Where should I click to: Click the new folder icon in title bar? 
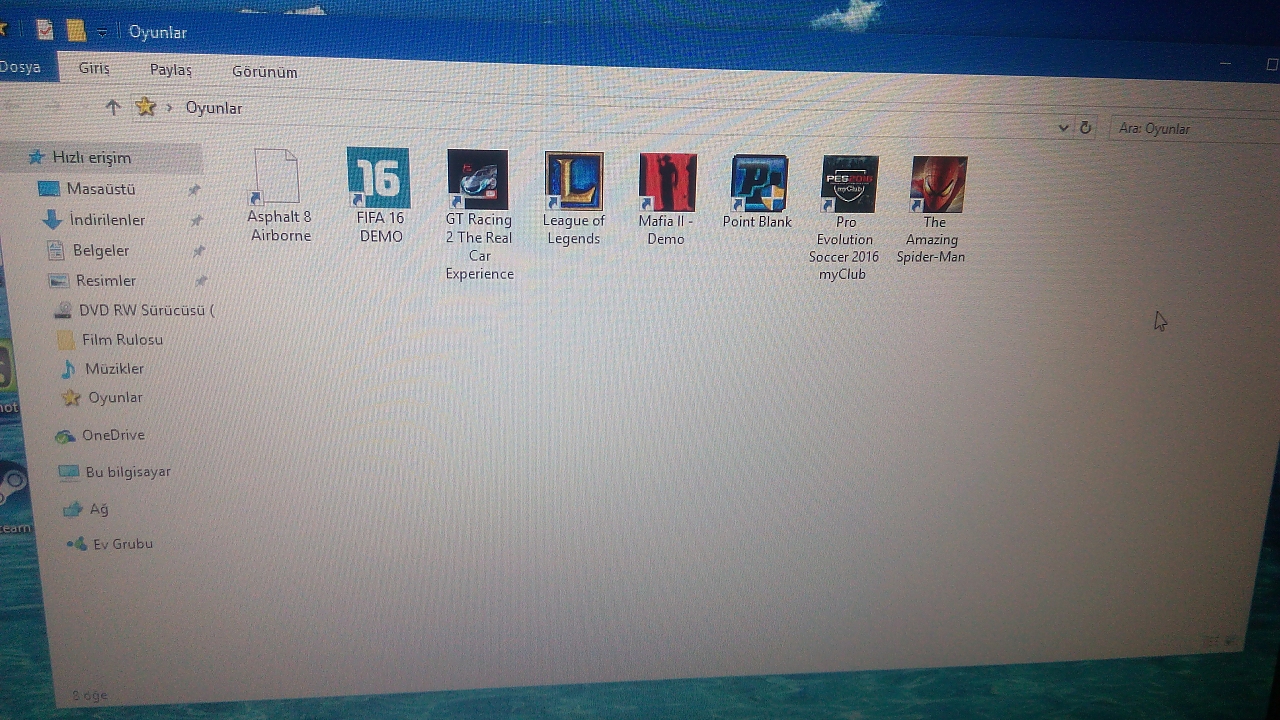point(76,30)
